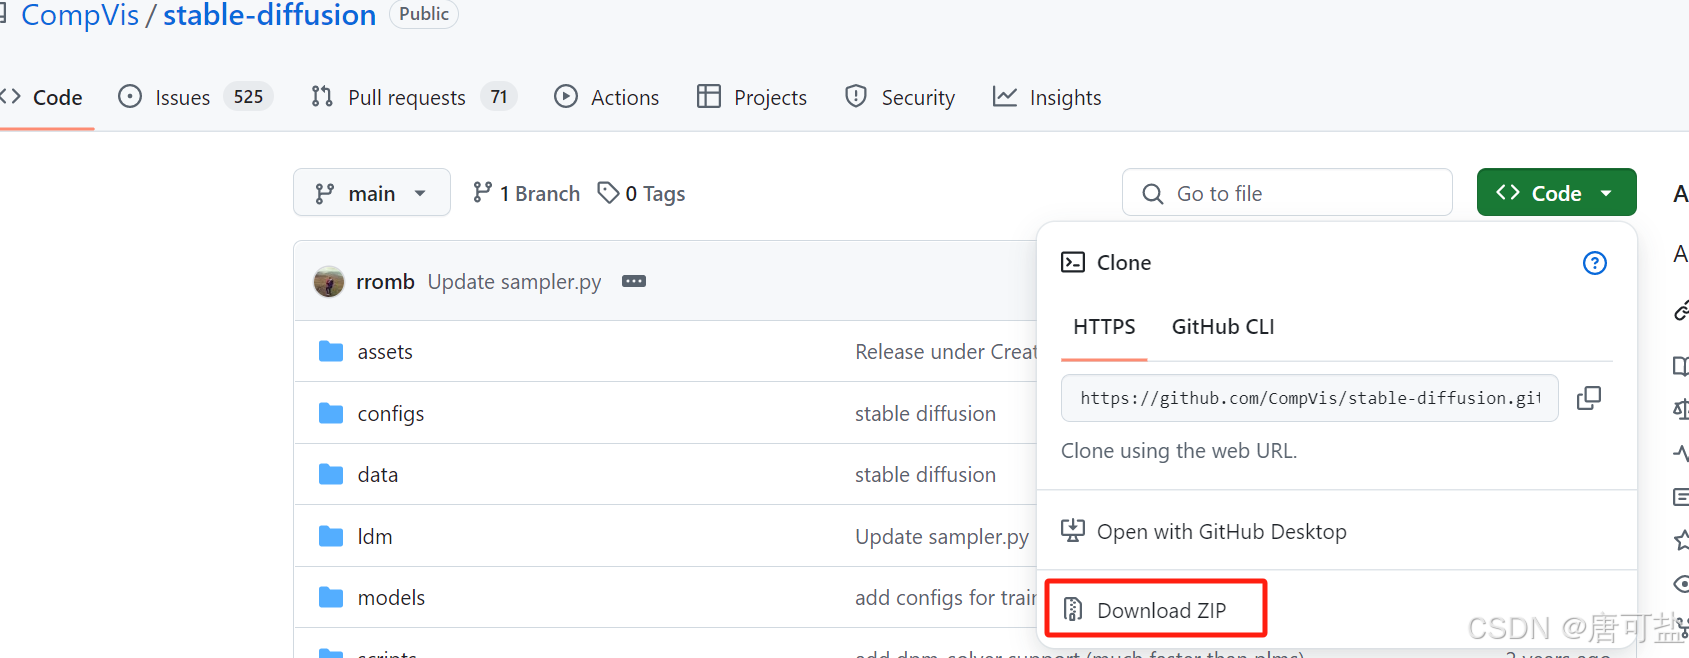Open the data folder
This screenshot has width=1689, height=658.
pos(378,475)
